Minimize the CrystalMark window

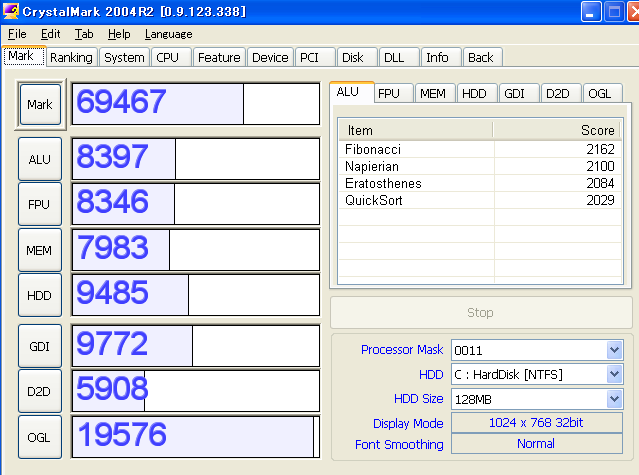point(591,11)
